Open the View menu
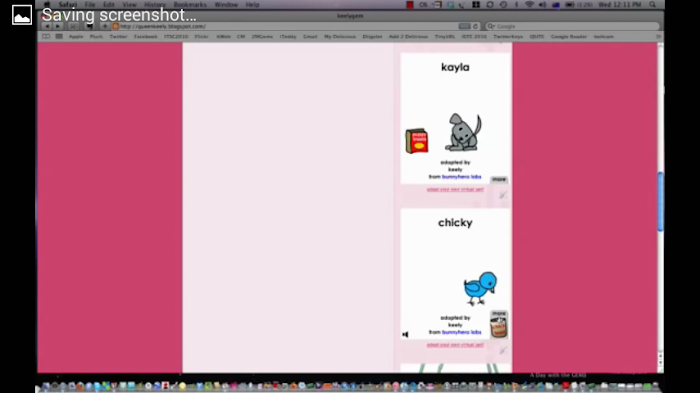 coord(129,4)
